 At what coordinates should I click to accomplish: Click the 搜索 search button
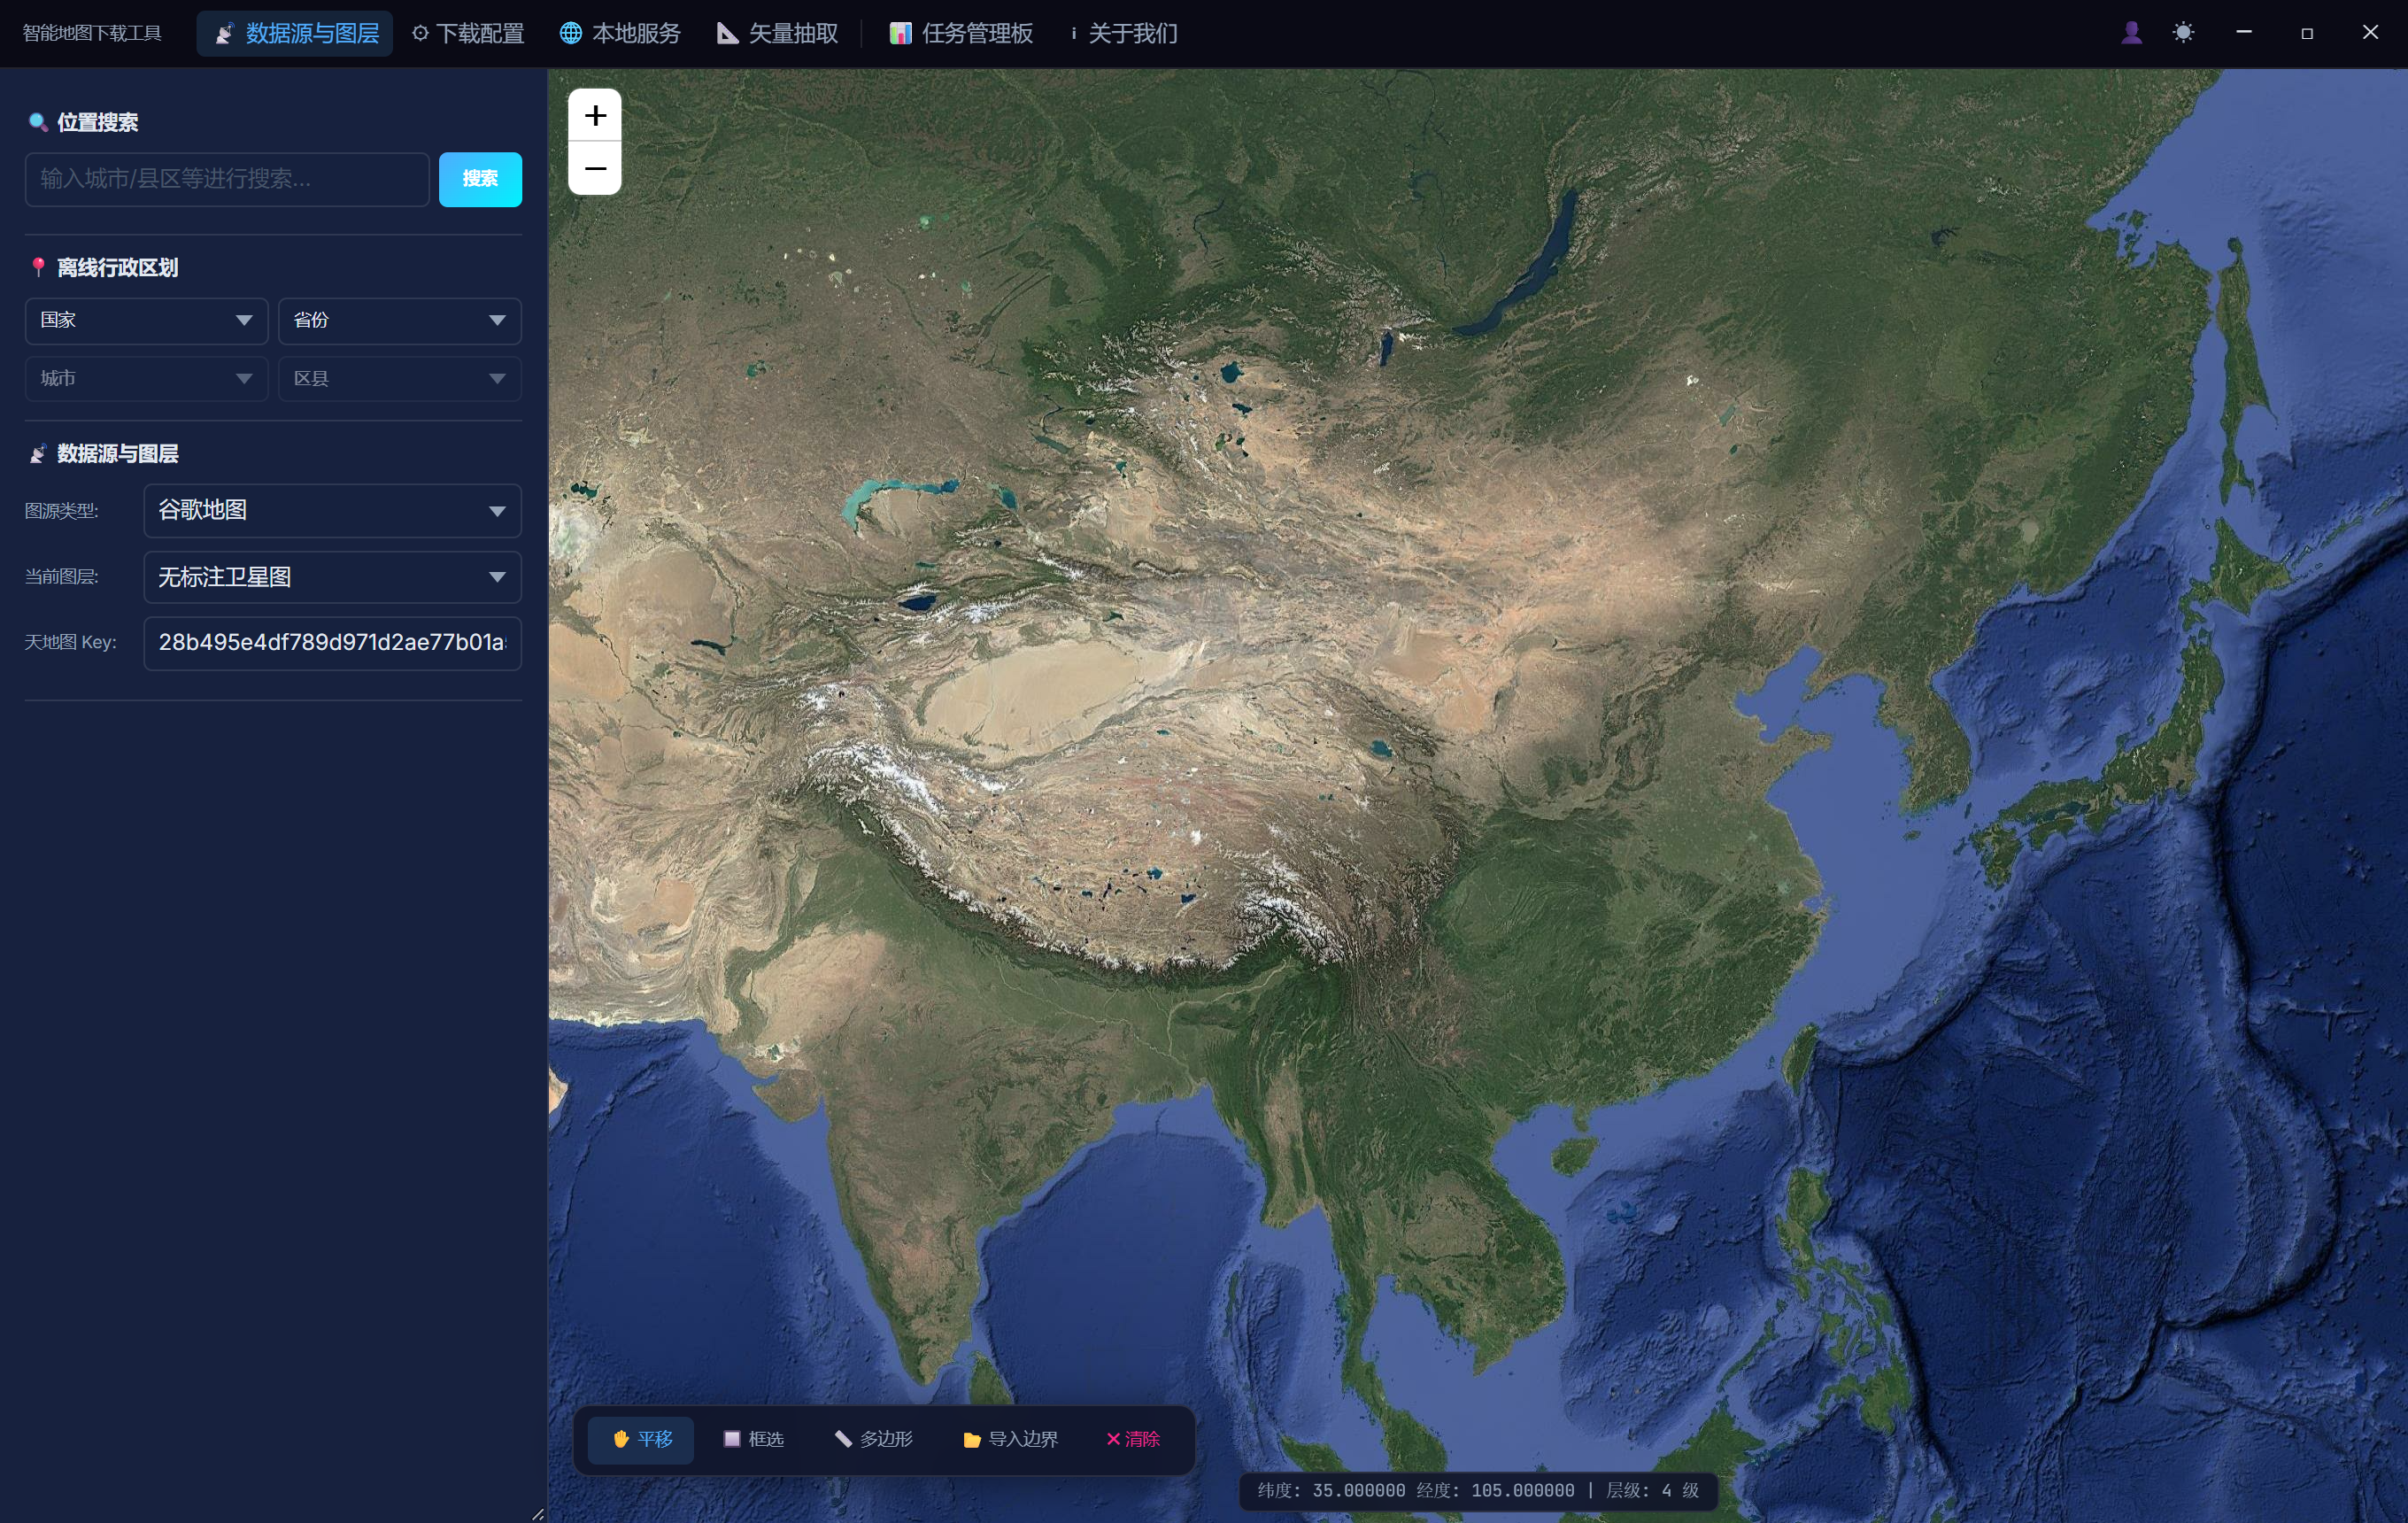coord(480,179)
